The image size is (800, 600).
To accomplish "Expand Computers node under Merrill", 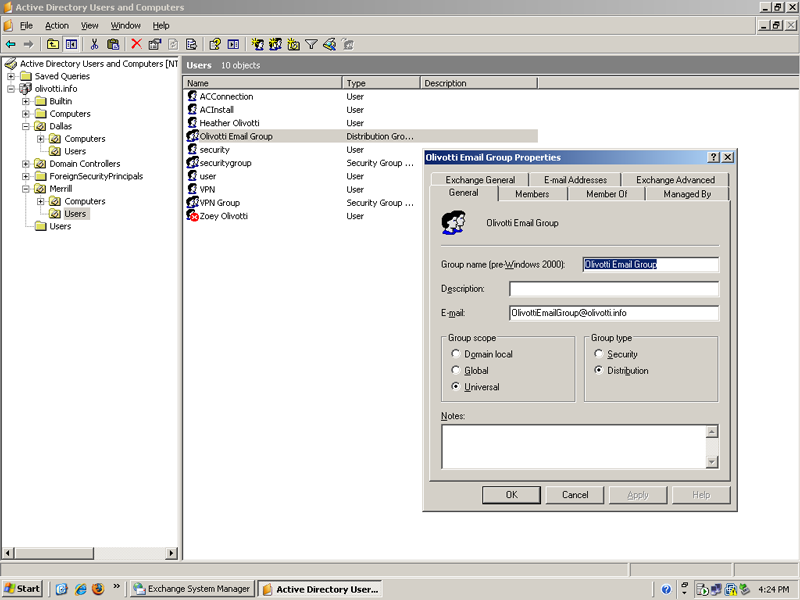I will pos(41,201).
